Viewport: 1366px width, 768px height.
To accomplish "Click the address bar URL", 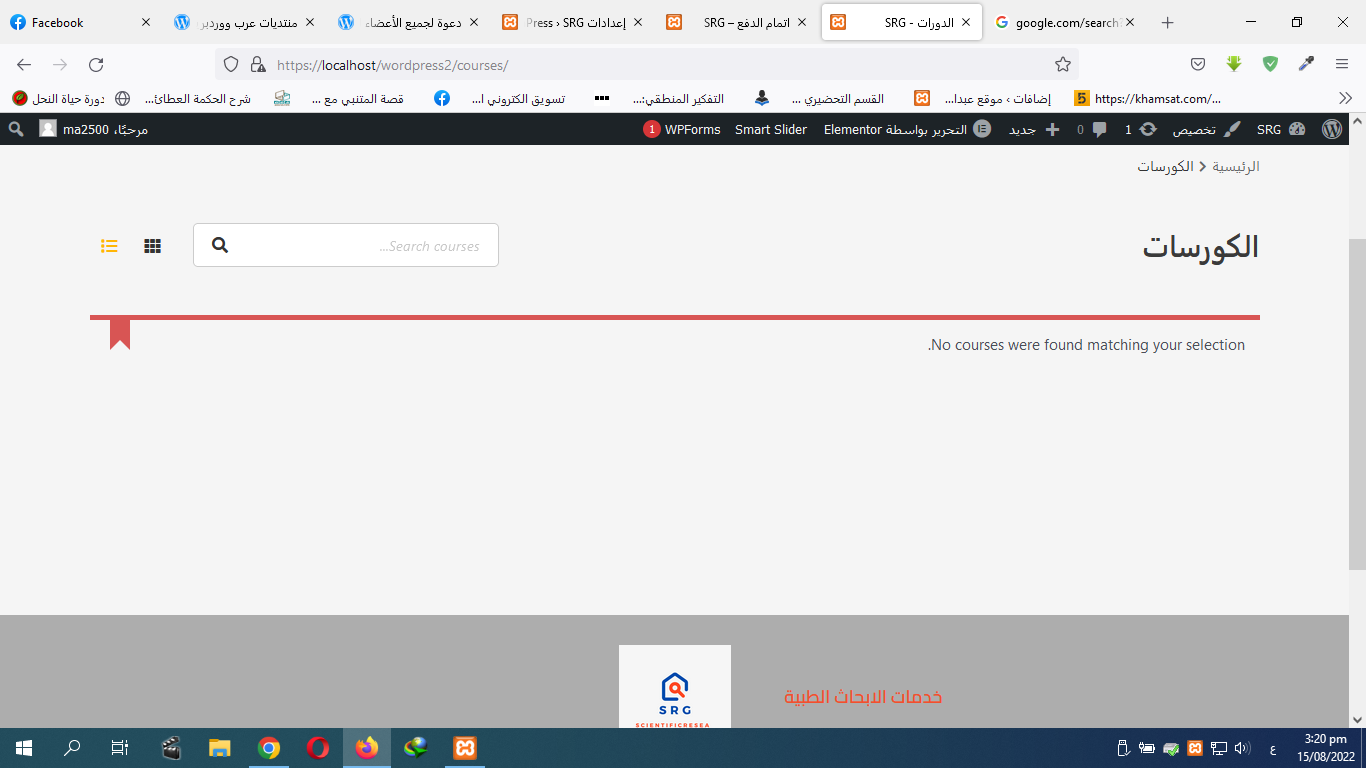I will point(393,65).
